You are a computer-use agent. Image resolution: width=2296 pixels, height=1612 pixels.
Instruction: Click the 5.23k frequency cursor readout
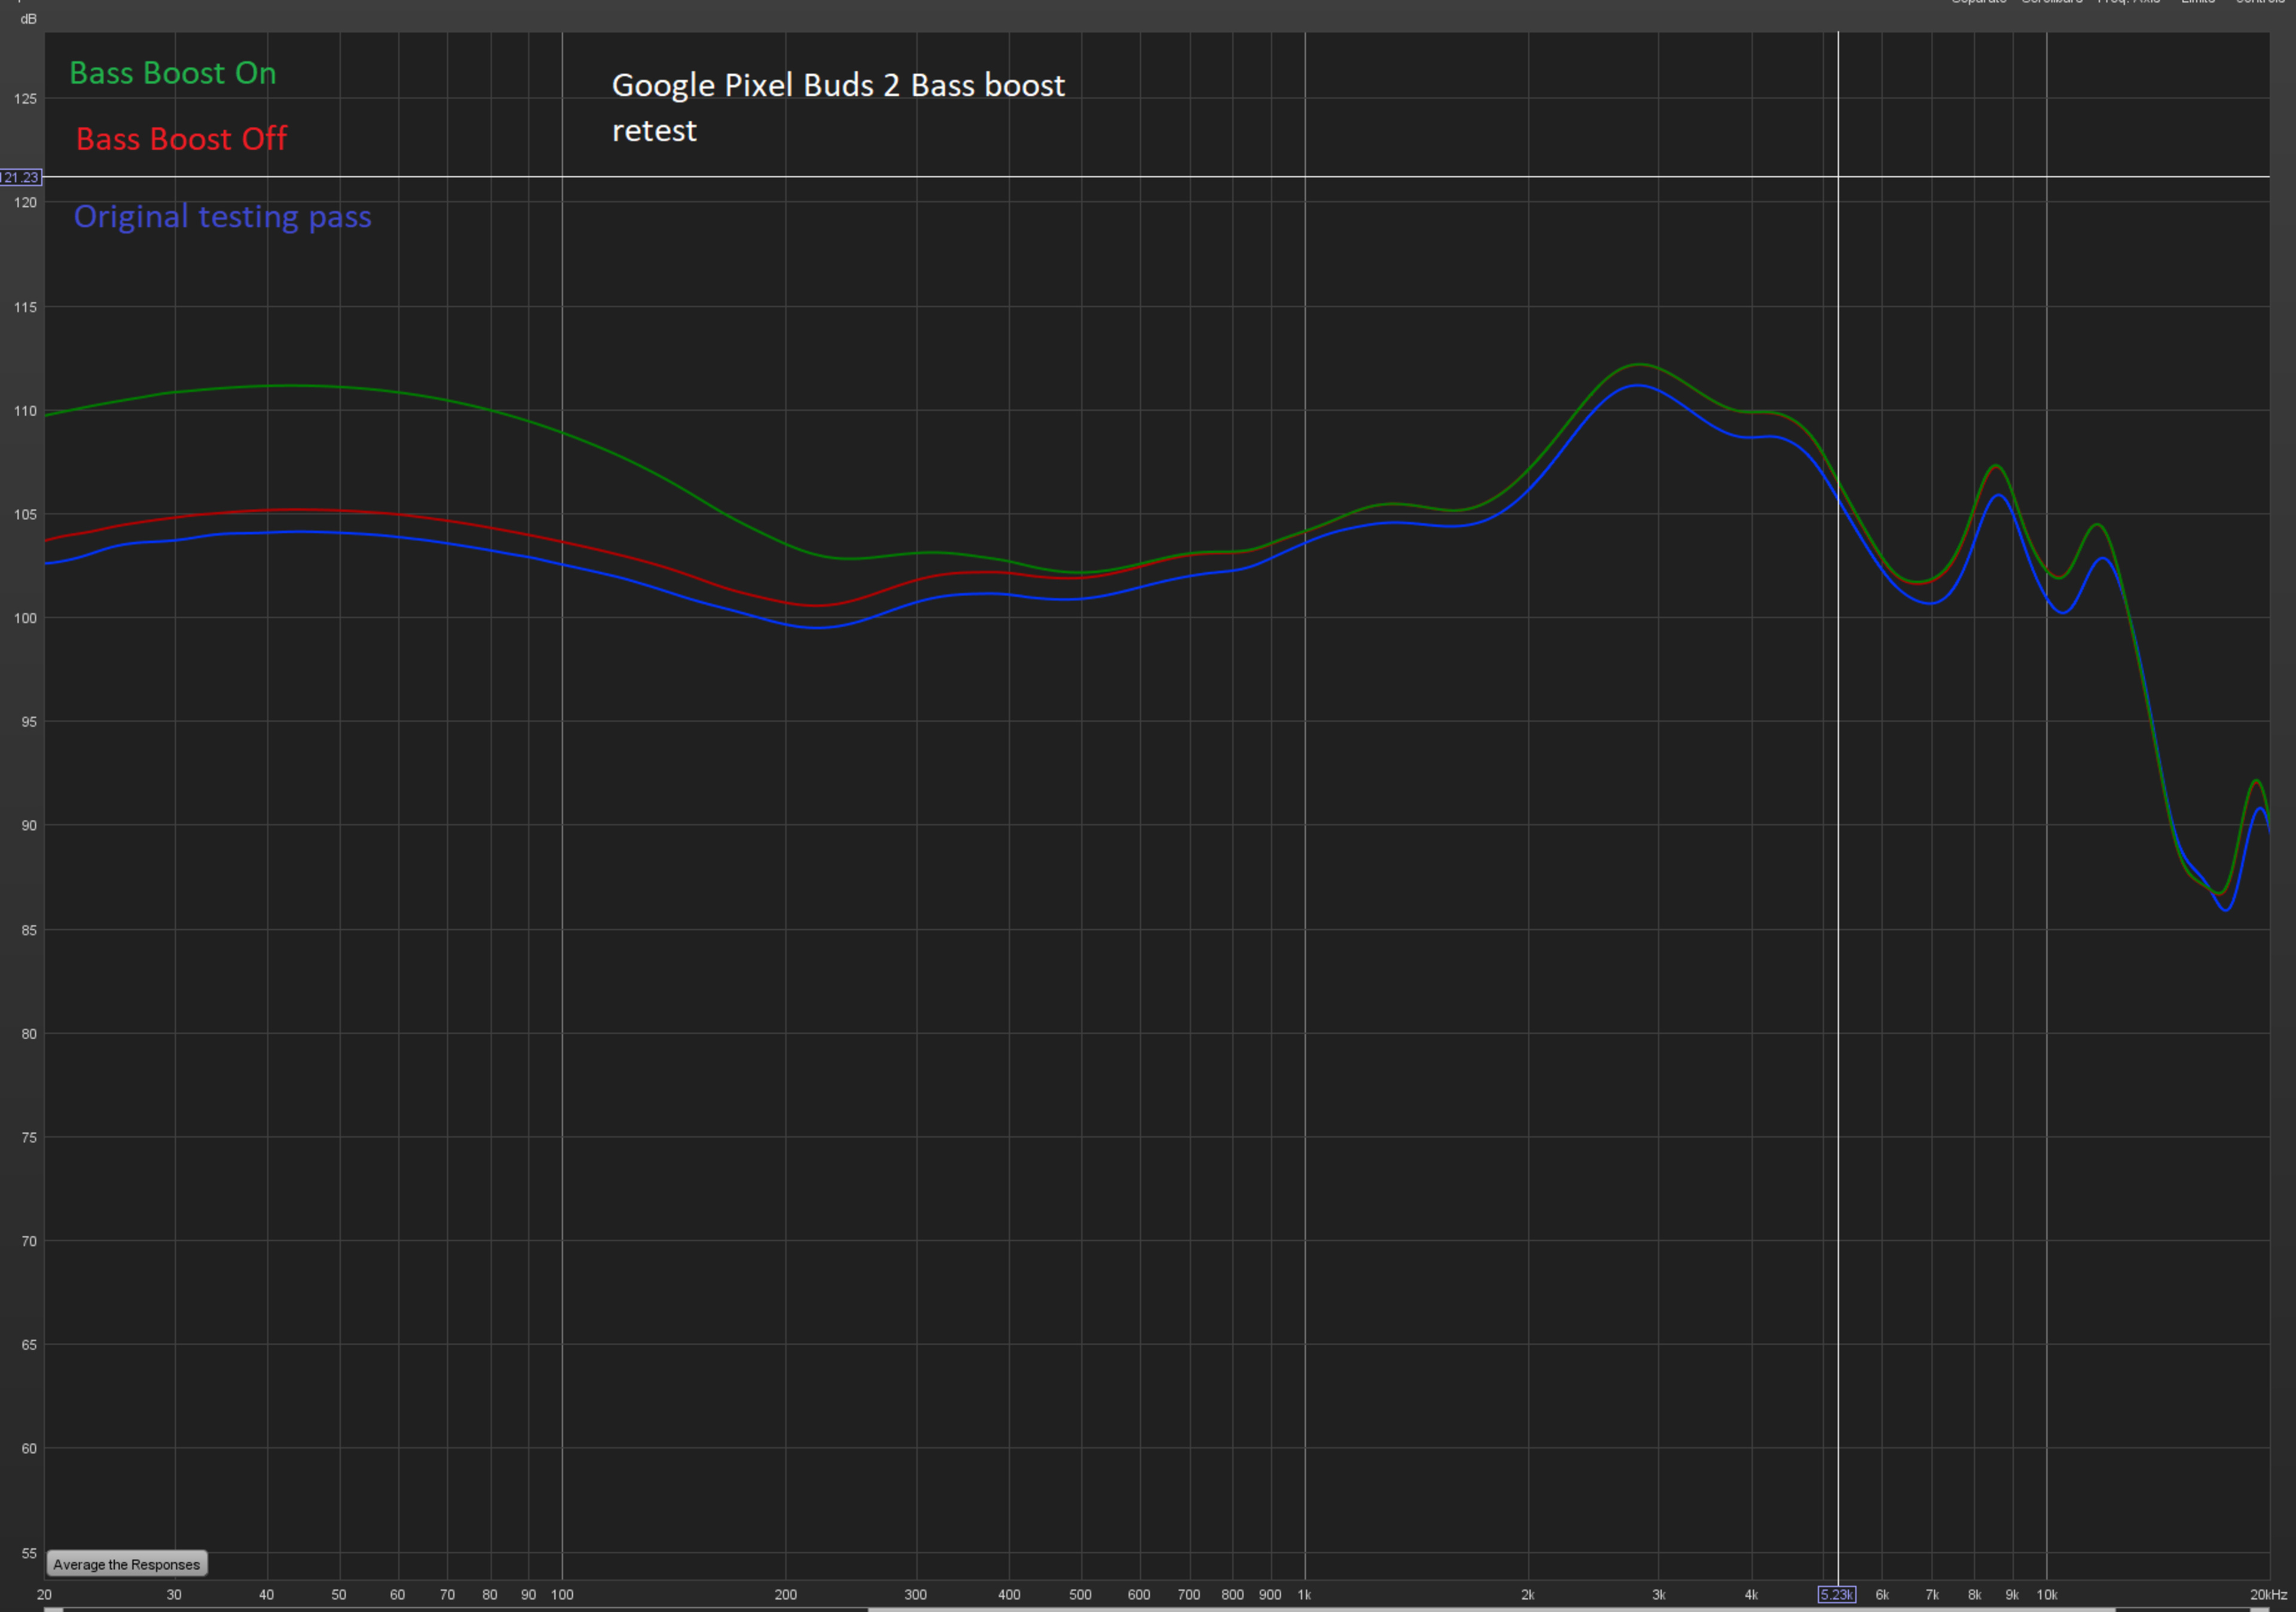pyautogui.click(x=1836, y=1594)
